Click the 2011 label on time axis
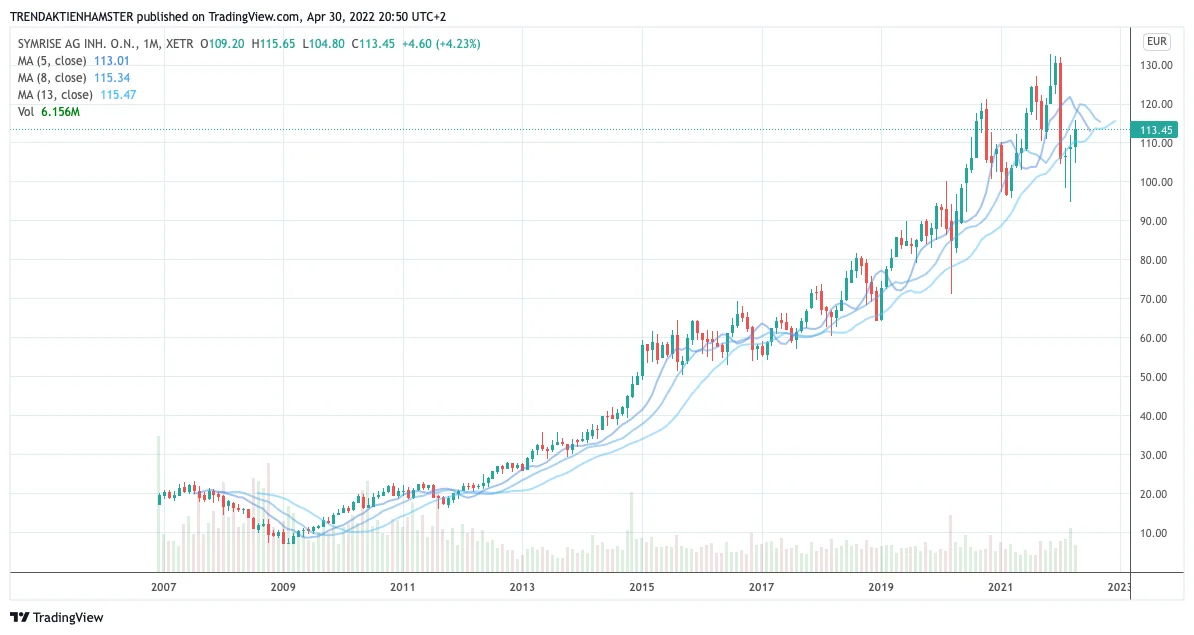Viewport: 1194px width, 635px height. pyautogui.click(x=402, y=587)
